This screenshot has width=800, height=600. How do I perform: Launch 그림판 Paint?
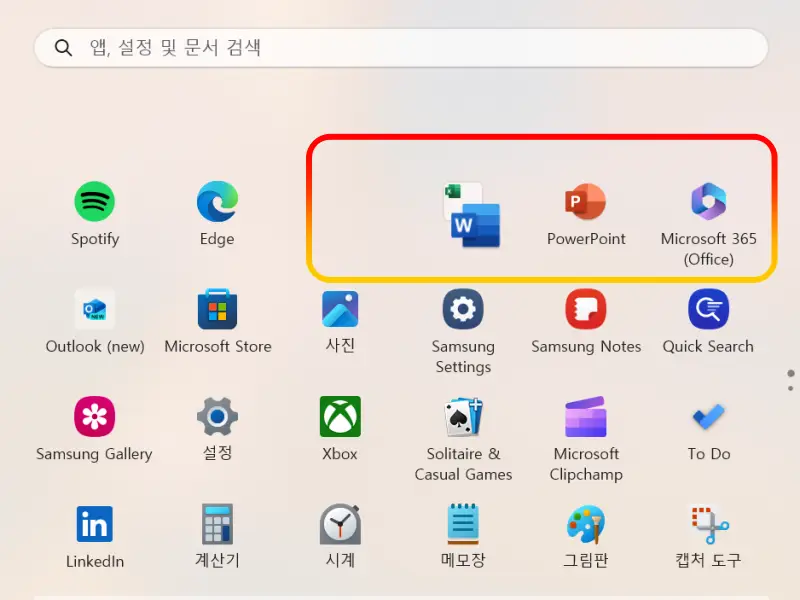pos(586,524)
